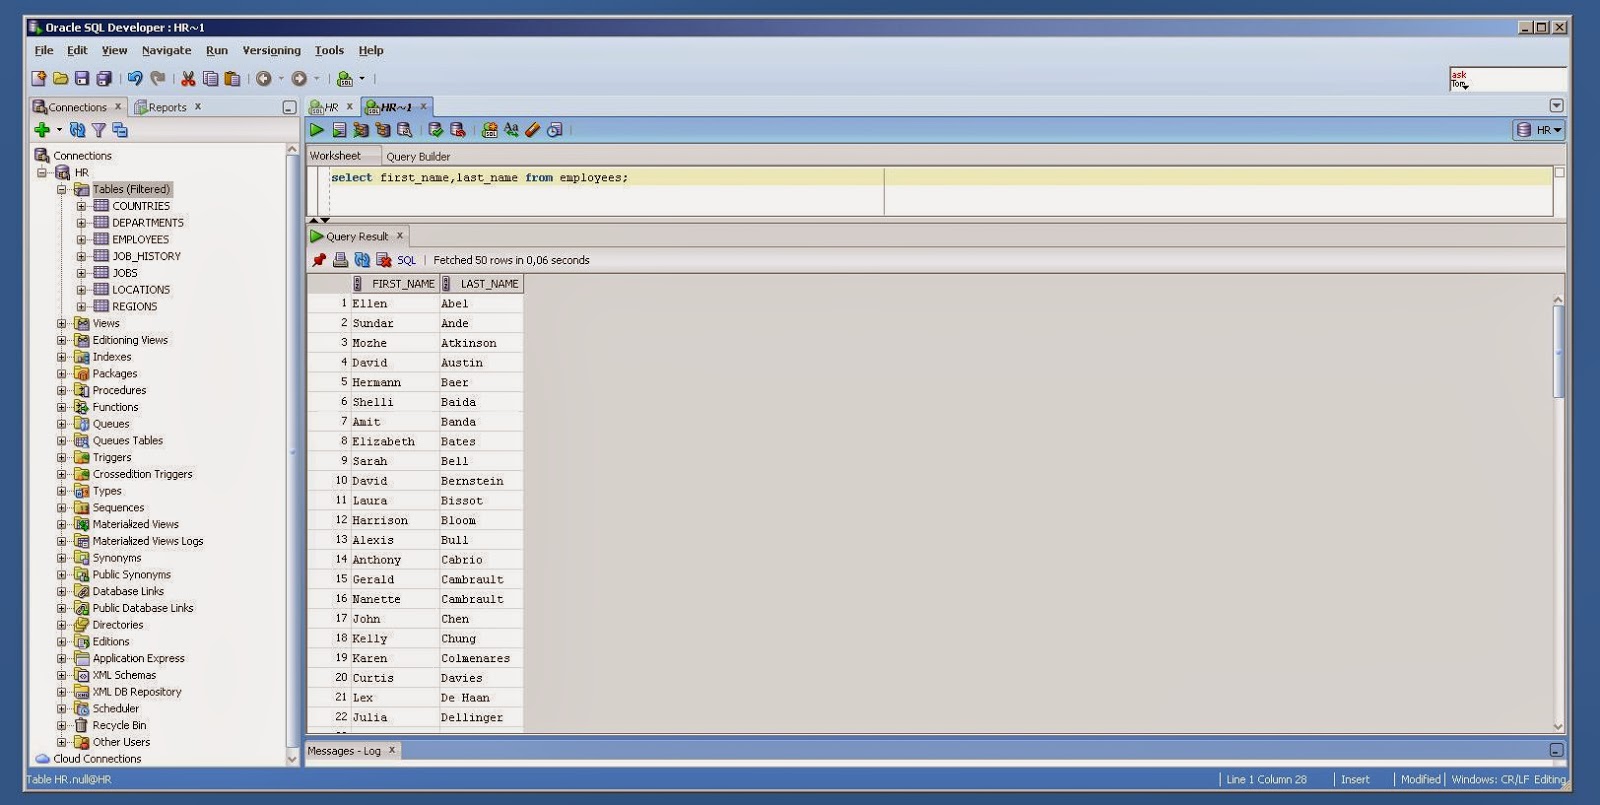Viewport: 1600px width, 805px height.
Task: Open the HR connection dropdown in worksheet toolbar
Action: 1539,130
